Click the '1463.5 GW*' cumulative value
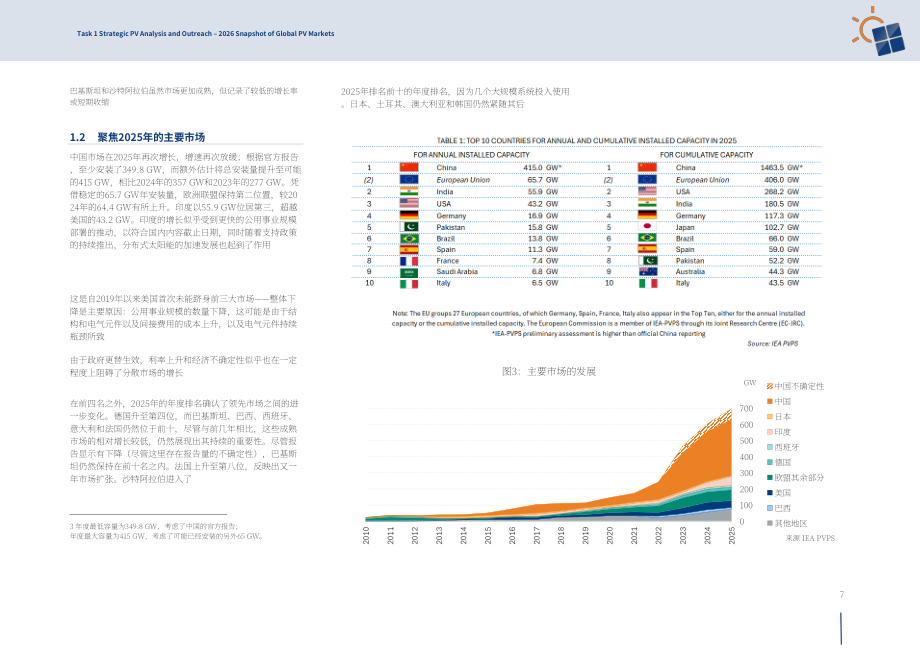This screenshot has height=651, width=920. [x=781, y=168]
